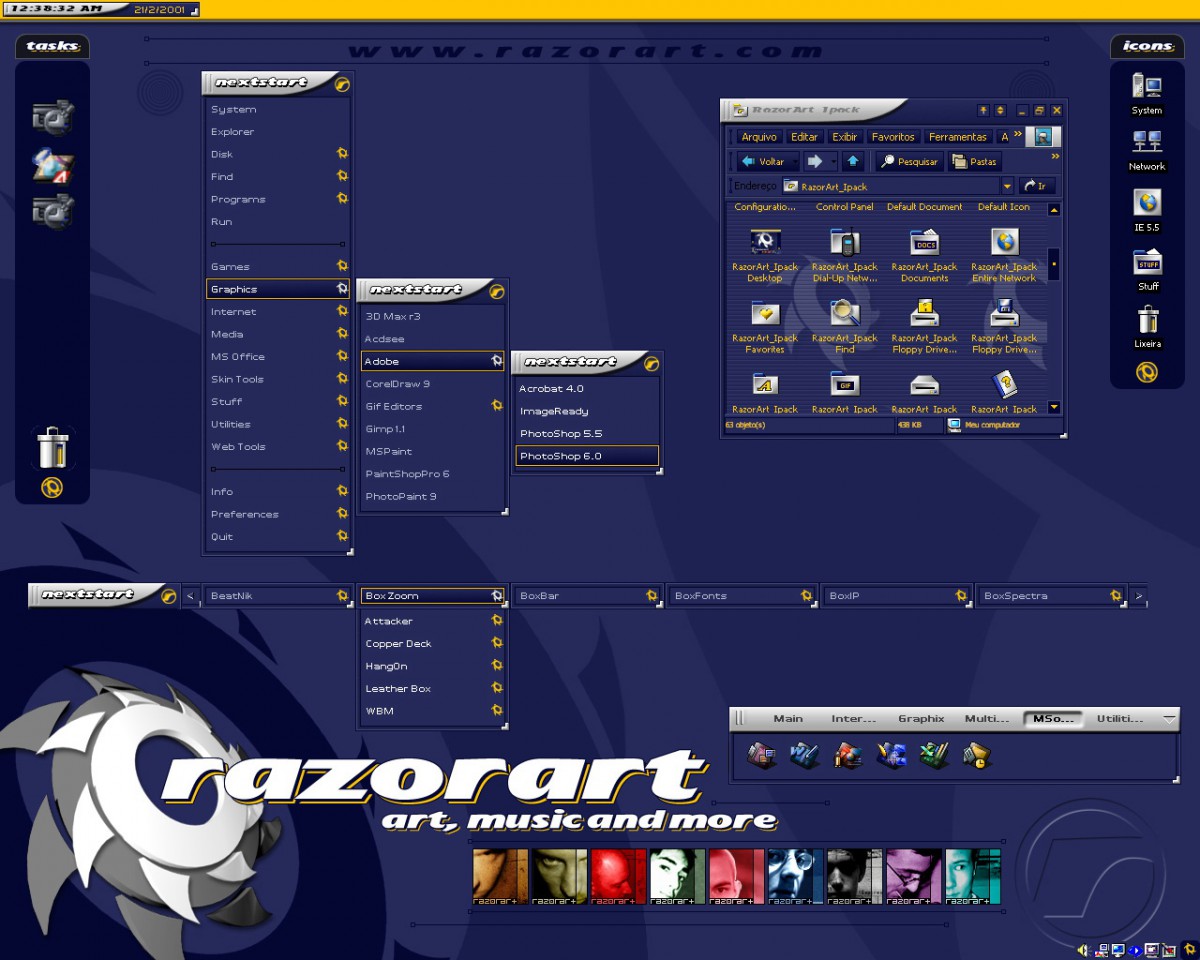Open Lixeira trash in icons panel
Image resolution: width=1200 pixels, height=960 pixels.
(1147, 320)
